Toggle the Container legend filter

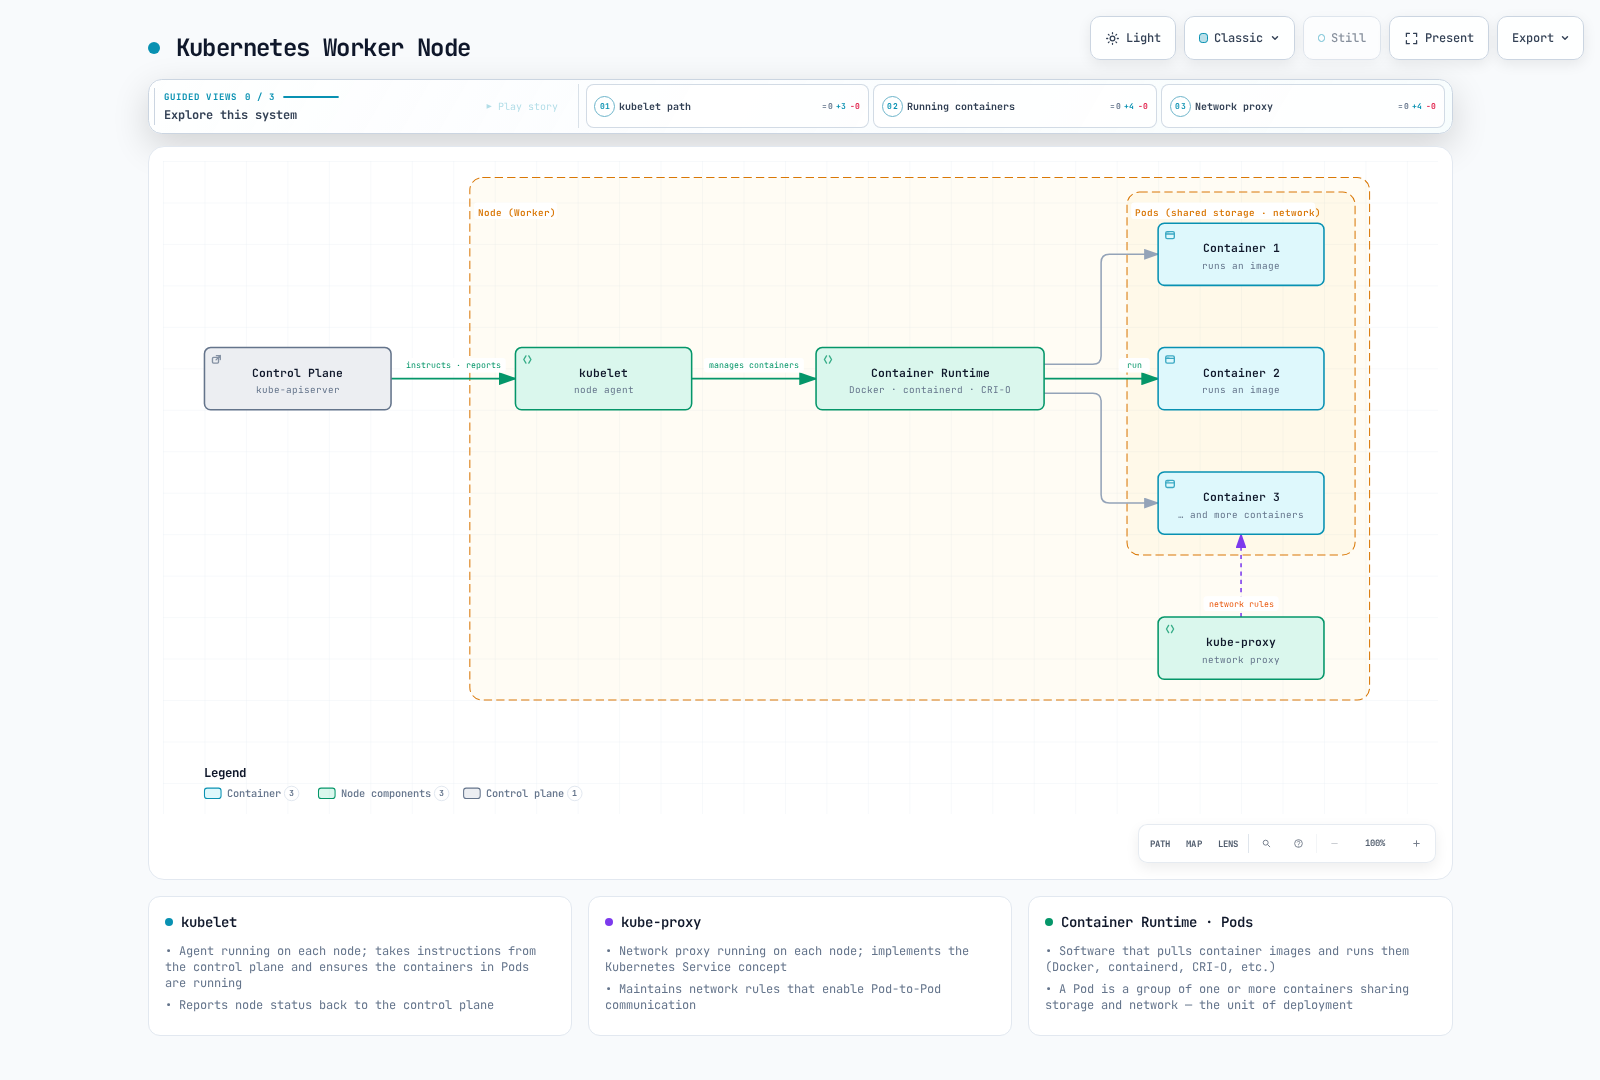251,794
